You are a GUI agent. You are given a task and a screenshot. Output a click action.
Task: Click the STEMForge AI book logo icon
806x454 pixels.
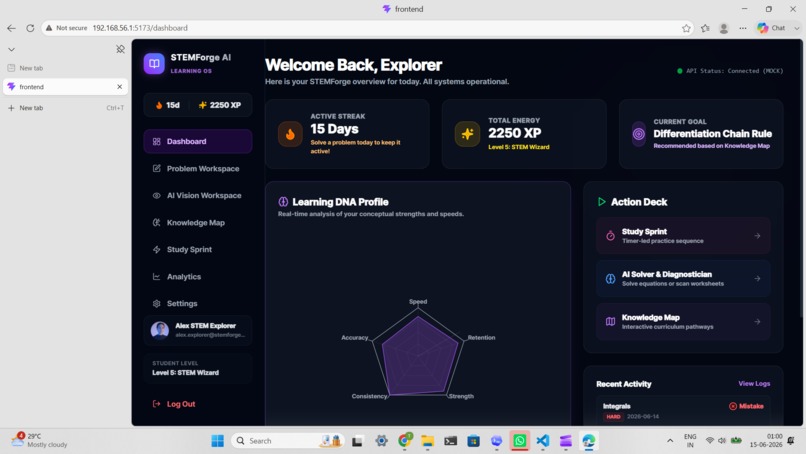[154, 64]
